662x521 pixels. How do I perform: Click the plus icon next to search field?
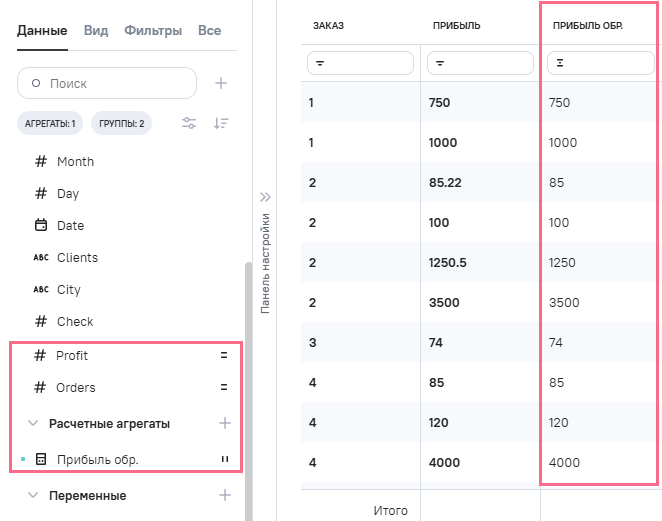(x=221, y=83)
